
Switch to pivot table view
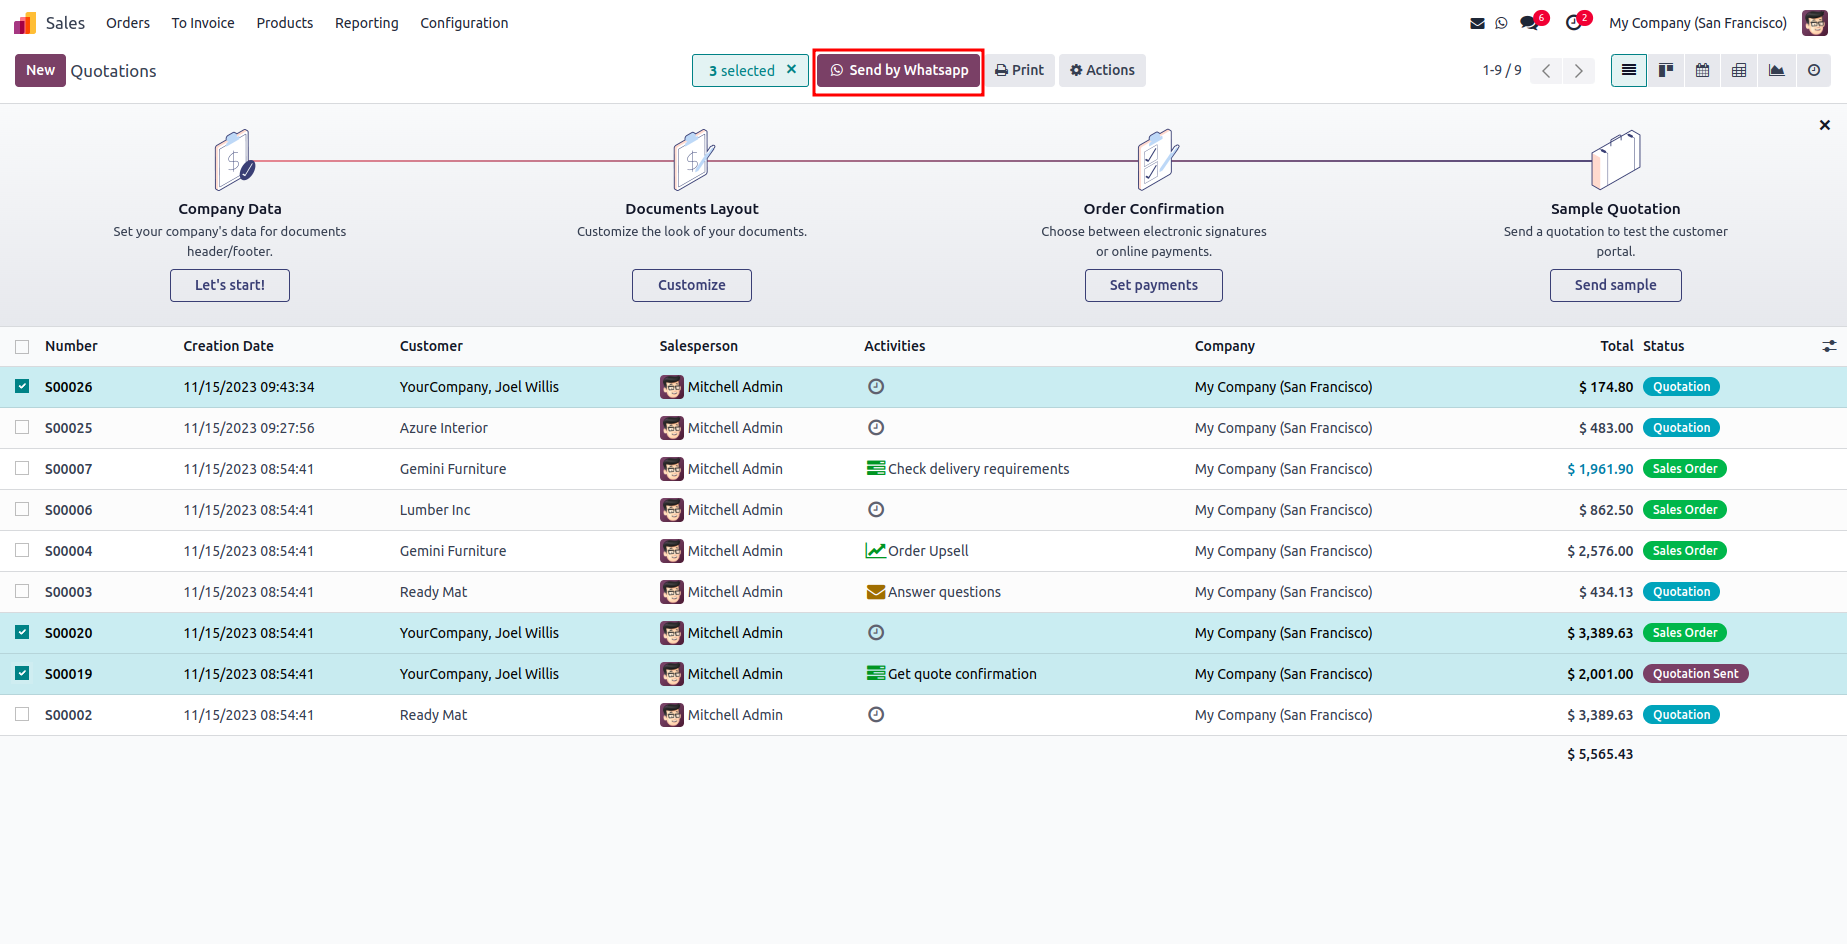point(1740,70)
